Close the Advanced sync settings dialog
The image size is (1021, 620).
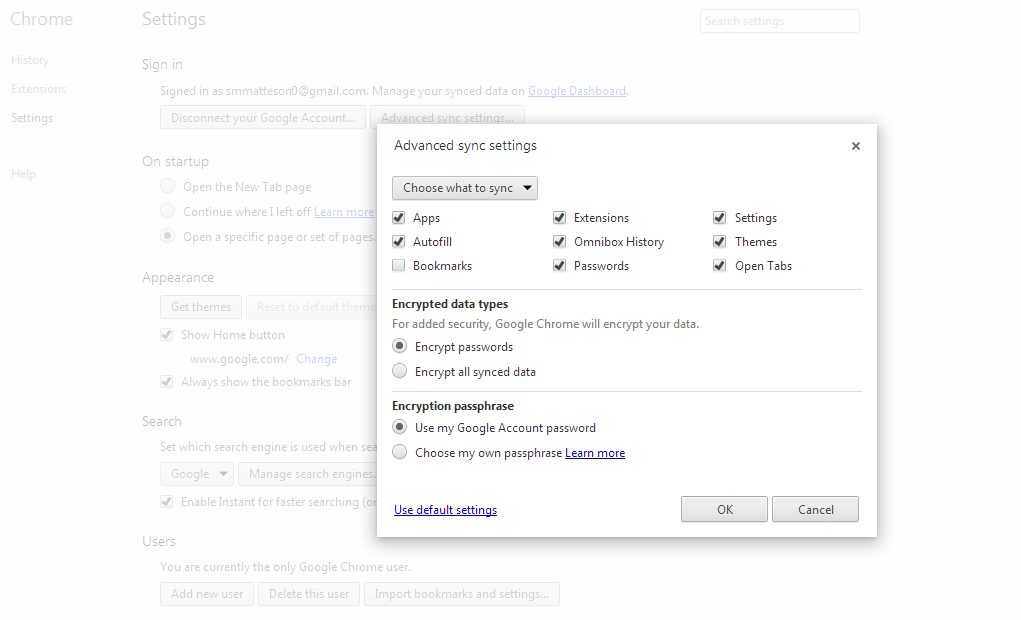[x=855, y=146]
